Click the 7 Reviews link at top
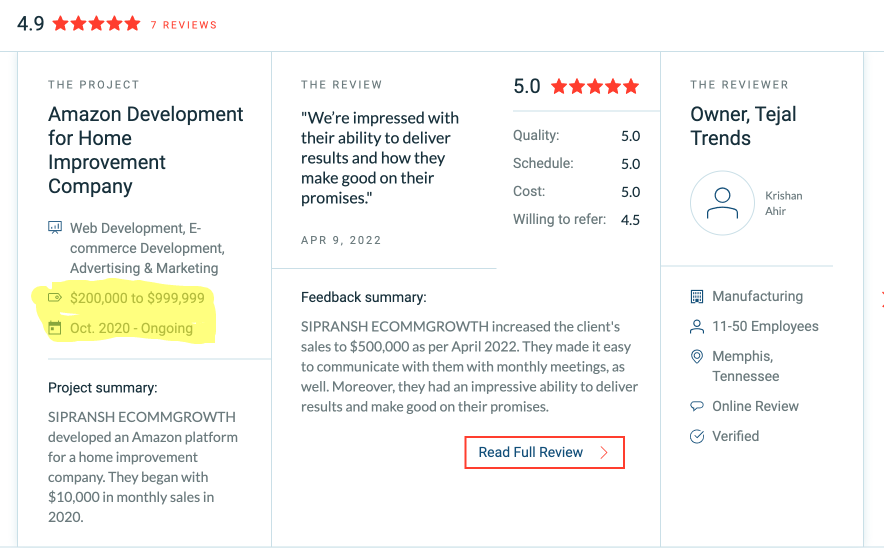 point(183,24)
